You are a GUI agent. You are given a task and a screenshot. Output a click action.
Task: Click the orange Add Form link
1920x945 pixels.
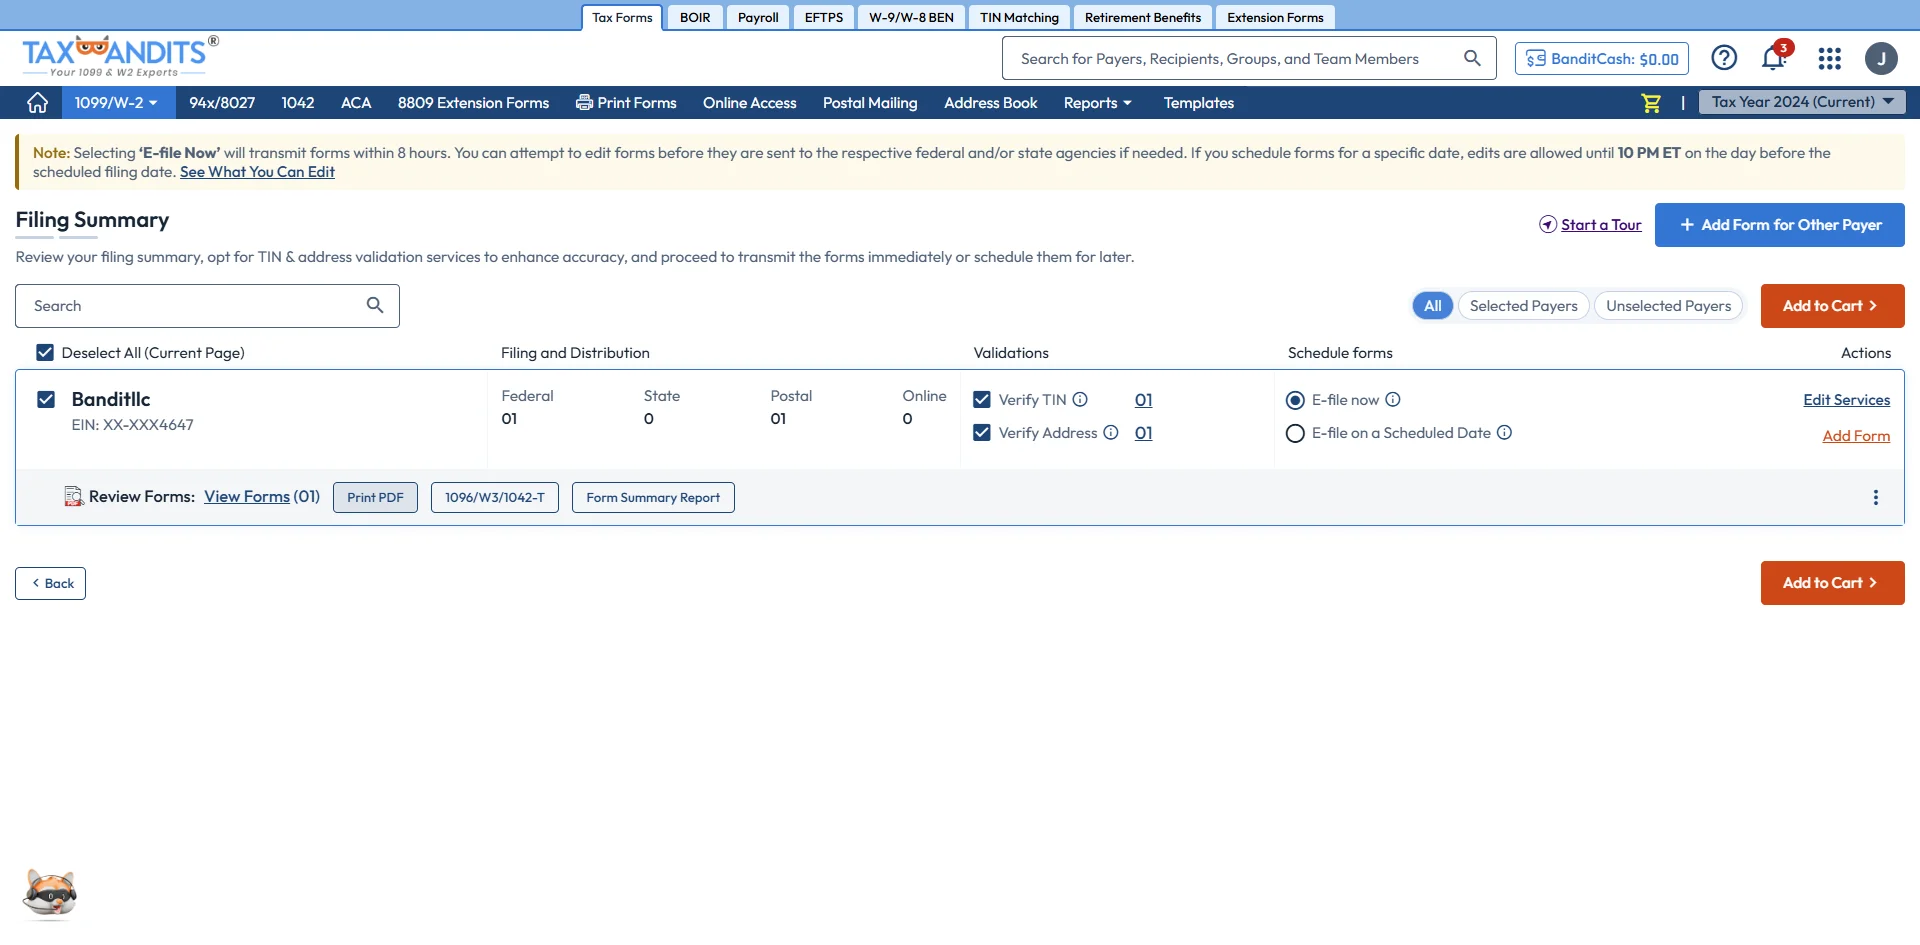(1856, 436)
